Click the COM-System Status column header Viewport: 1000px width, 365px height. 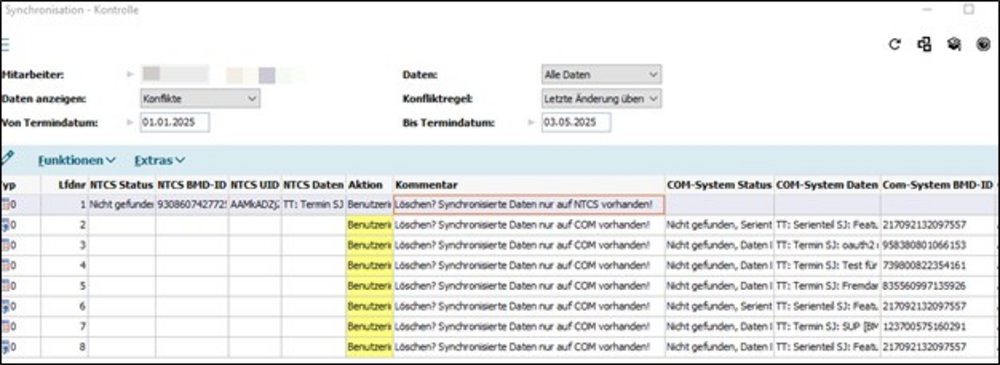tap(719, 185)
